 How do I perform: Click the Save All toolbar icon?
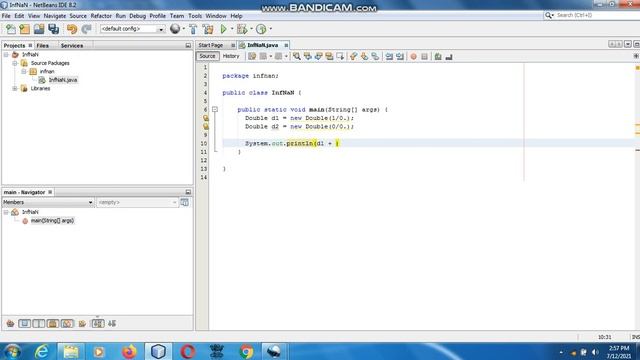(53, 29)
